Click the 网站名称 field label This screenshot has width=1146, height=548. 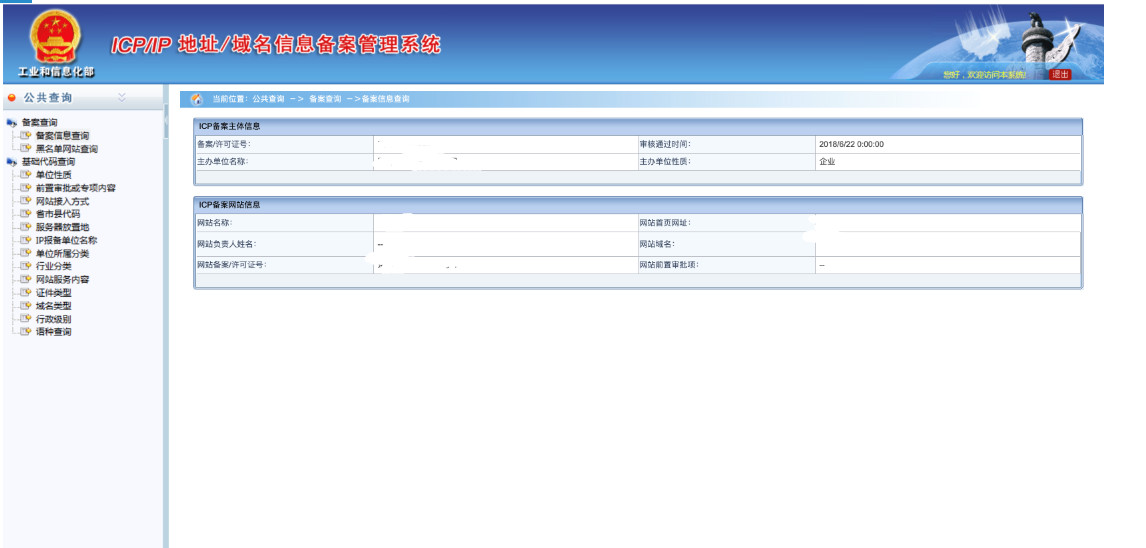click(x=214, y=223)
